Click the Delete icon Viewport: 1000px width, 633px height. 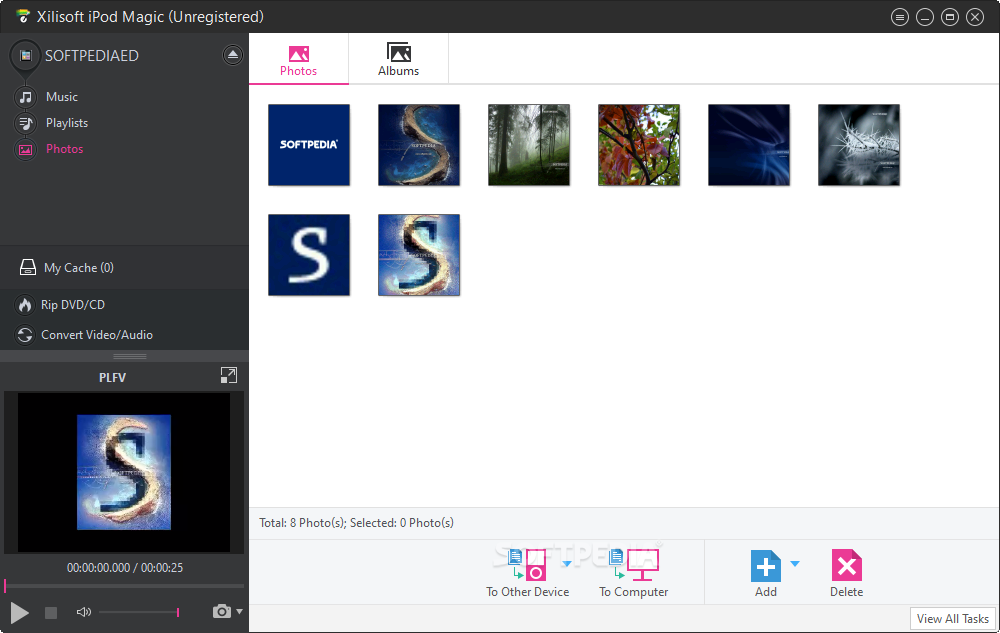pyautogui.click(x=846, y=565)
